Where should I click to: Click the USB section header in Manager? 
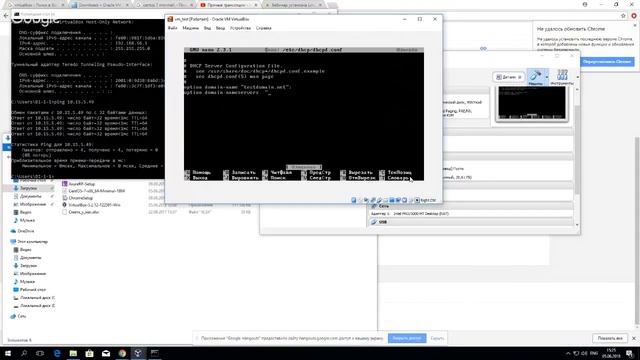(x=470, y=222)
